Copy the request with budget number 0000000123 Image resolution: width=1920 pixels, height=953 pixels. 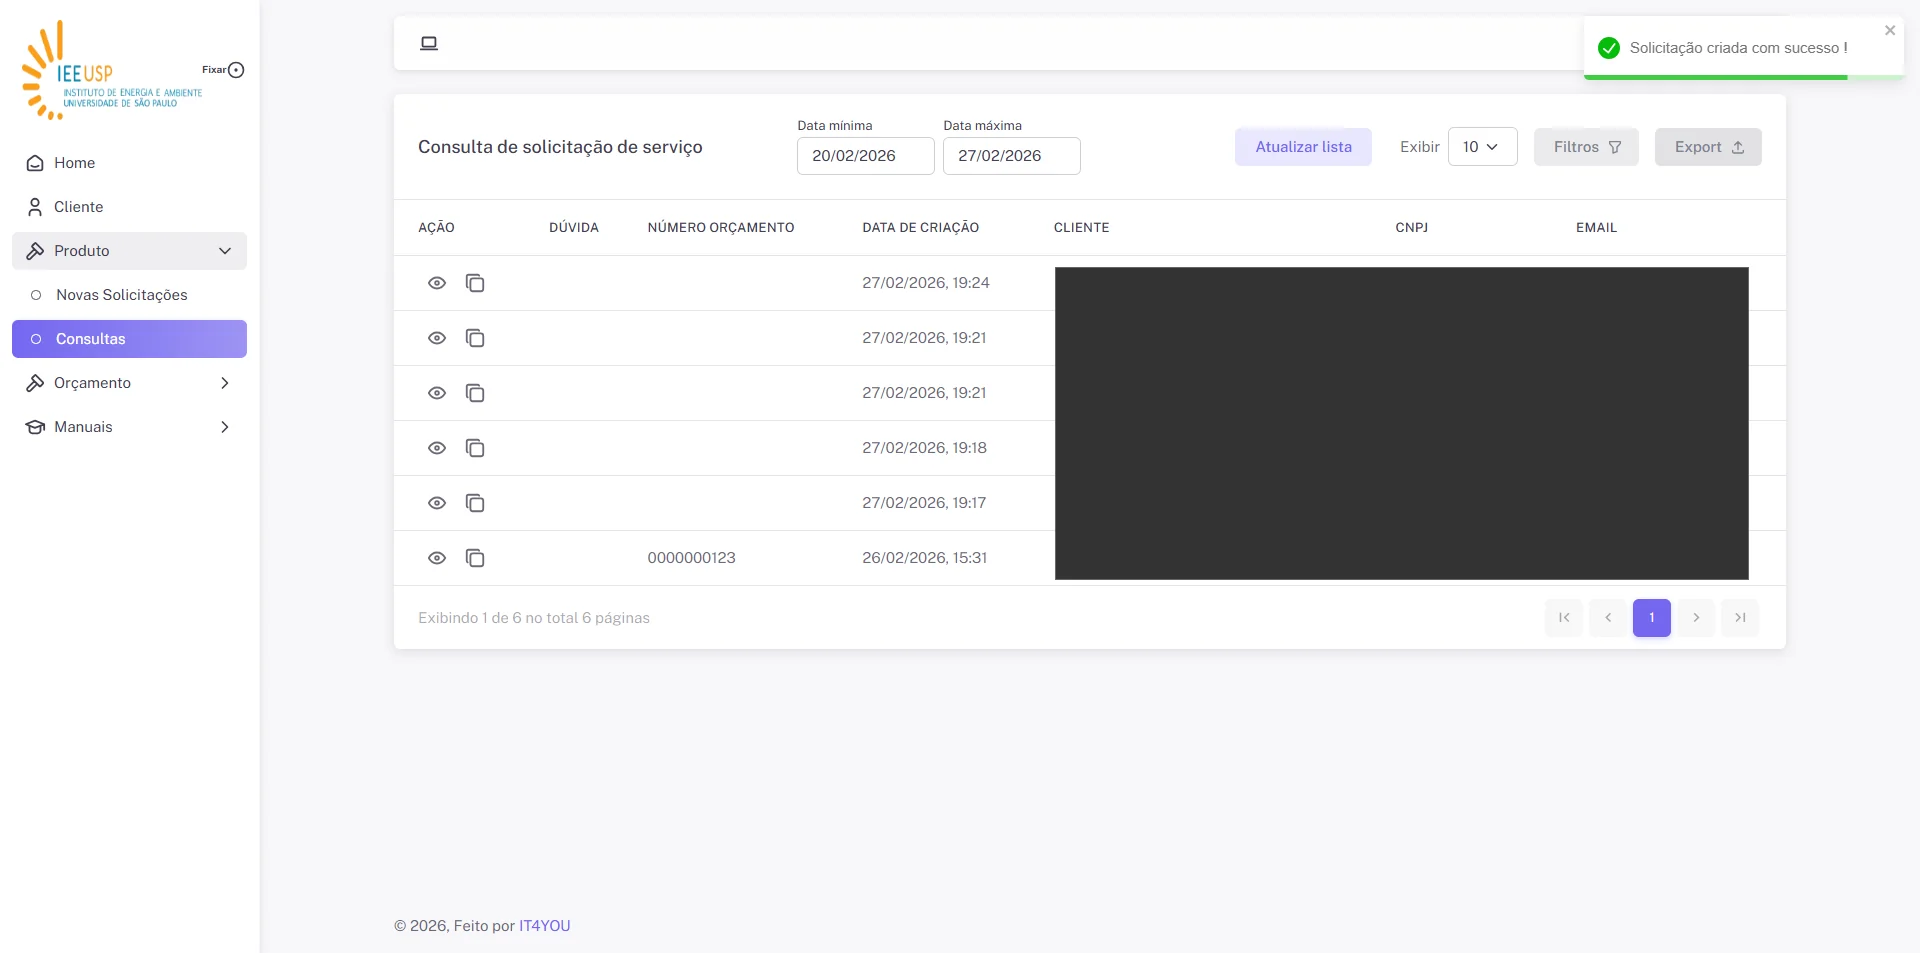[x=475, y=558]
